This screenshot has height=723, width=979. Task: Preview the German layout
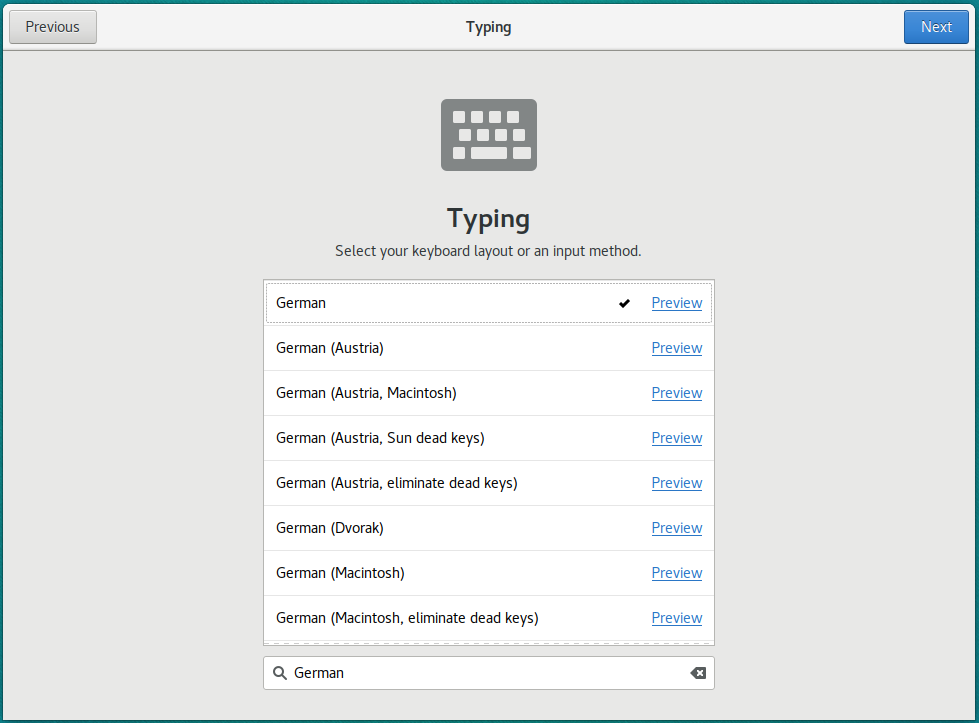point(677,303)
